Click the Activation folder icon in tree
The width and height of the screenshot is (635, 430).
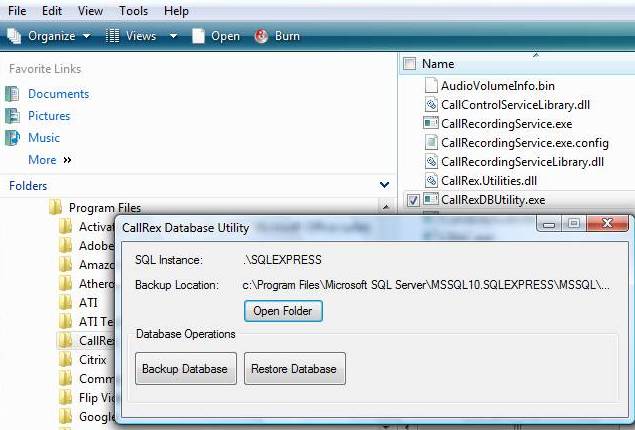[65, 227]
